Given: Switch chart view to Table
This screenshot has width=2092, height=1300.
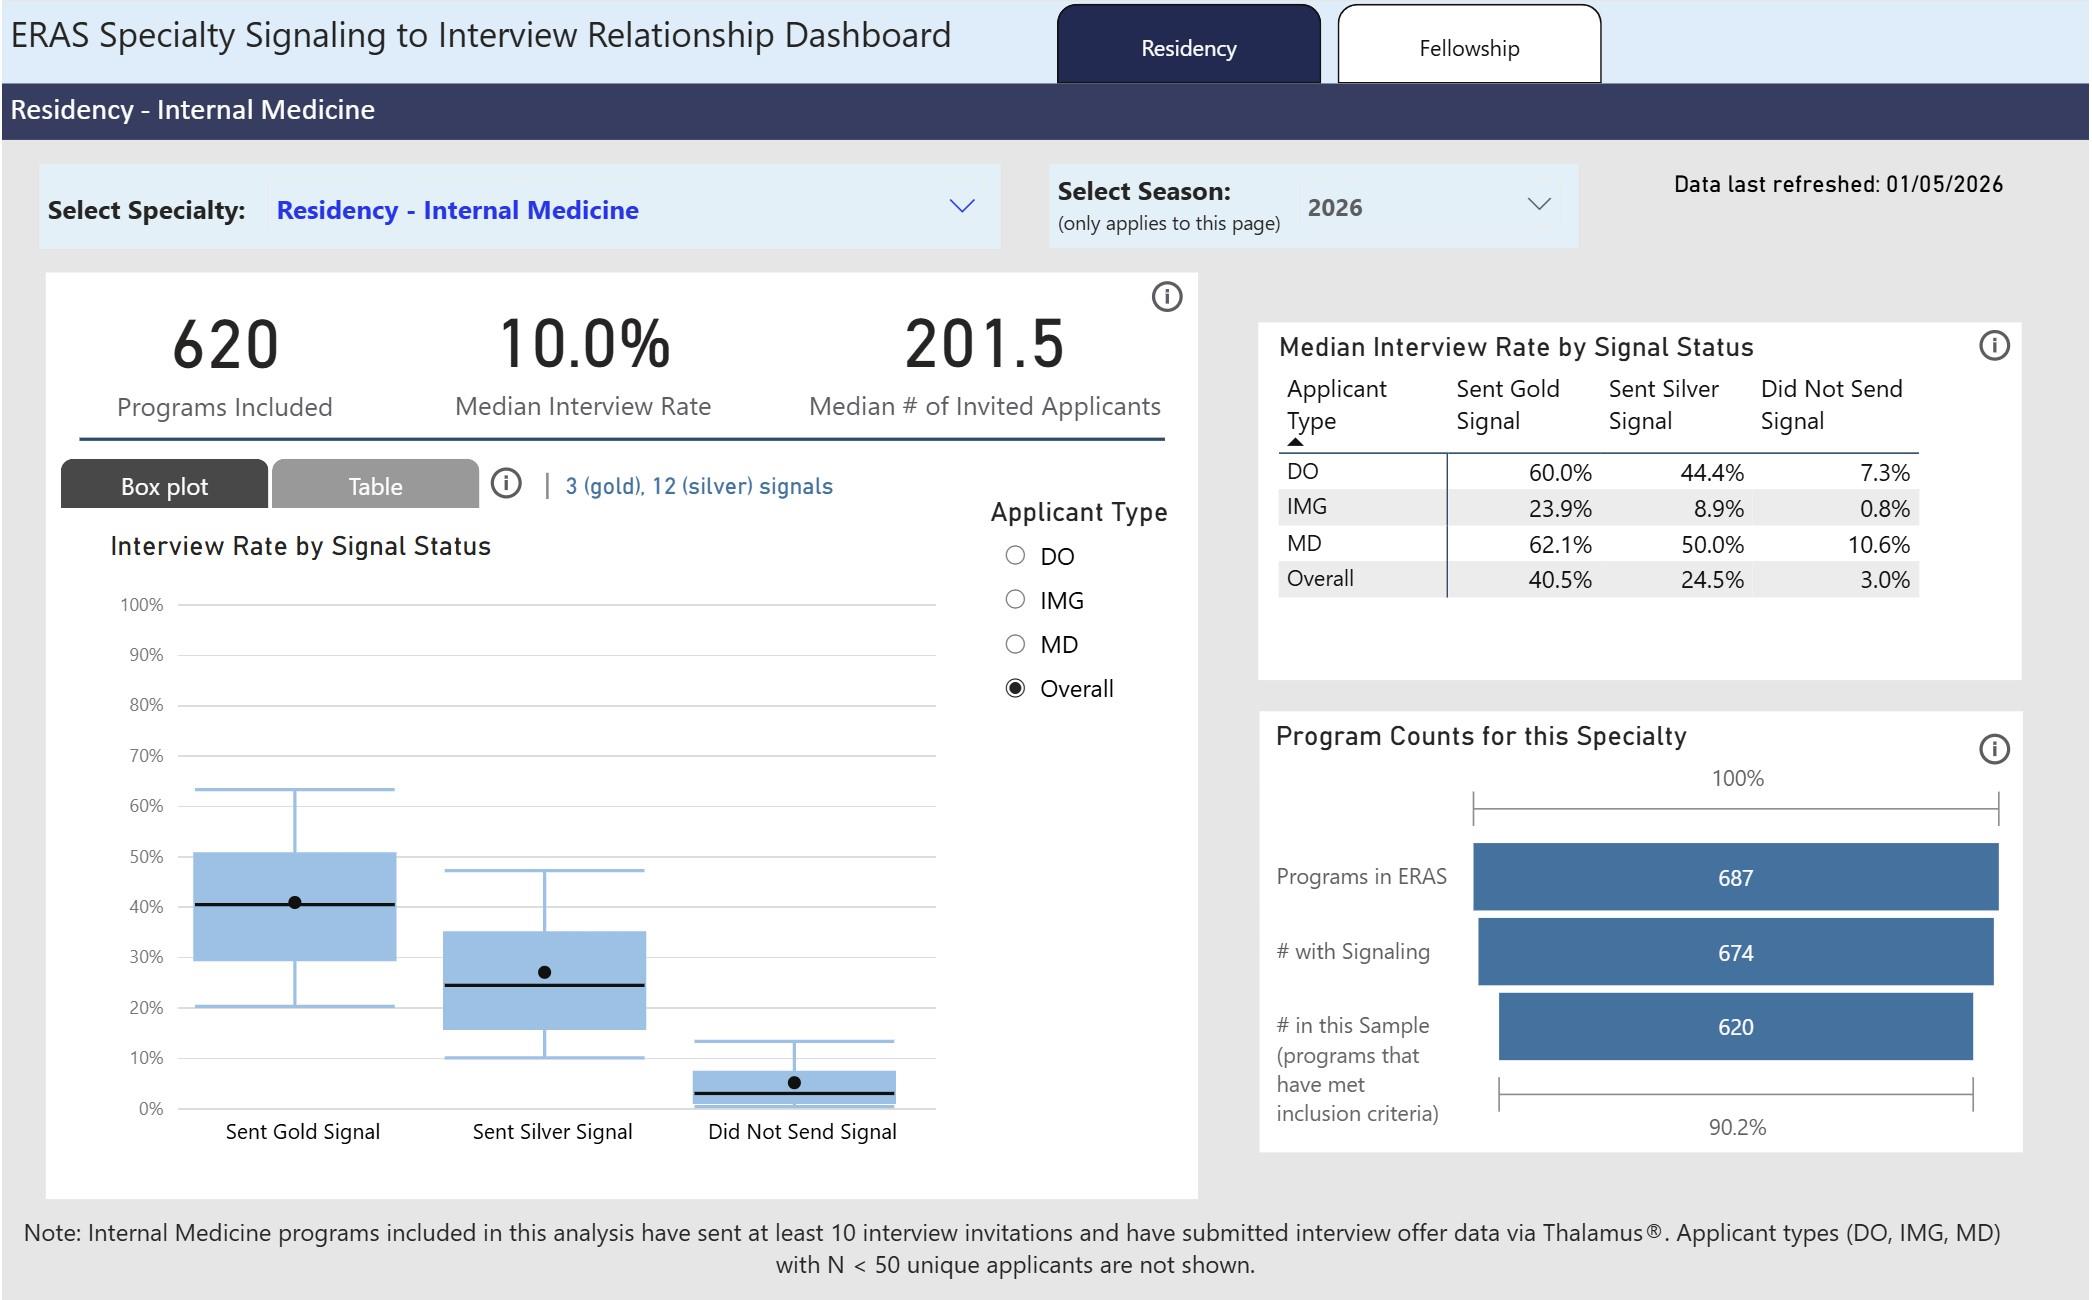Looking at the screenshot, I should [x=375, y=486].
